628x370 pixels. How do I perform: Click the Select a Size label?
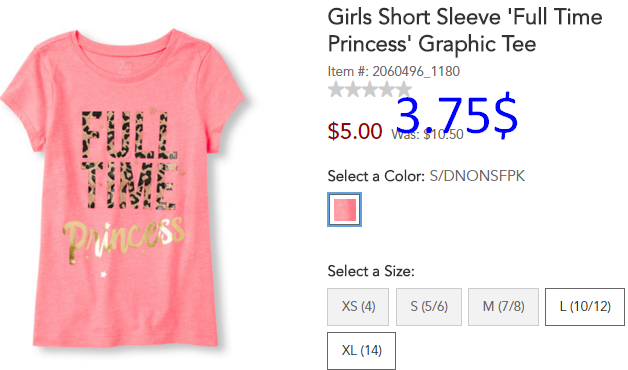tap(371, 271)
